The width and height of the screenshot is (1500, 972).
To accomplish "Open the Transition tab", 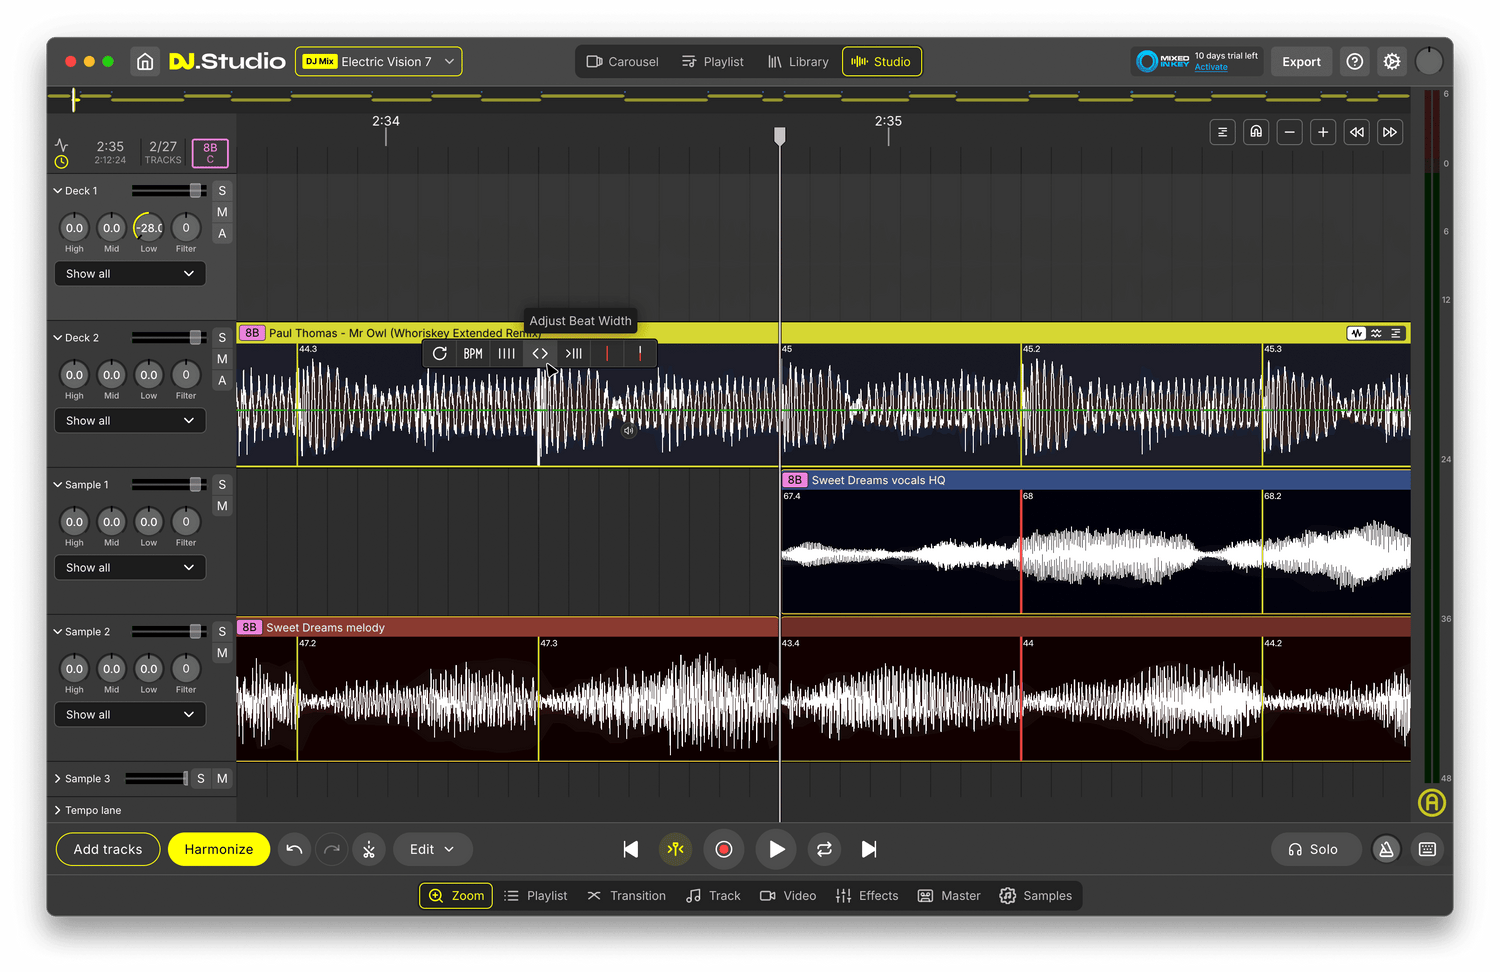I will coord(627,896).
